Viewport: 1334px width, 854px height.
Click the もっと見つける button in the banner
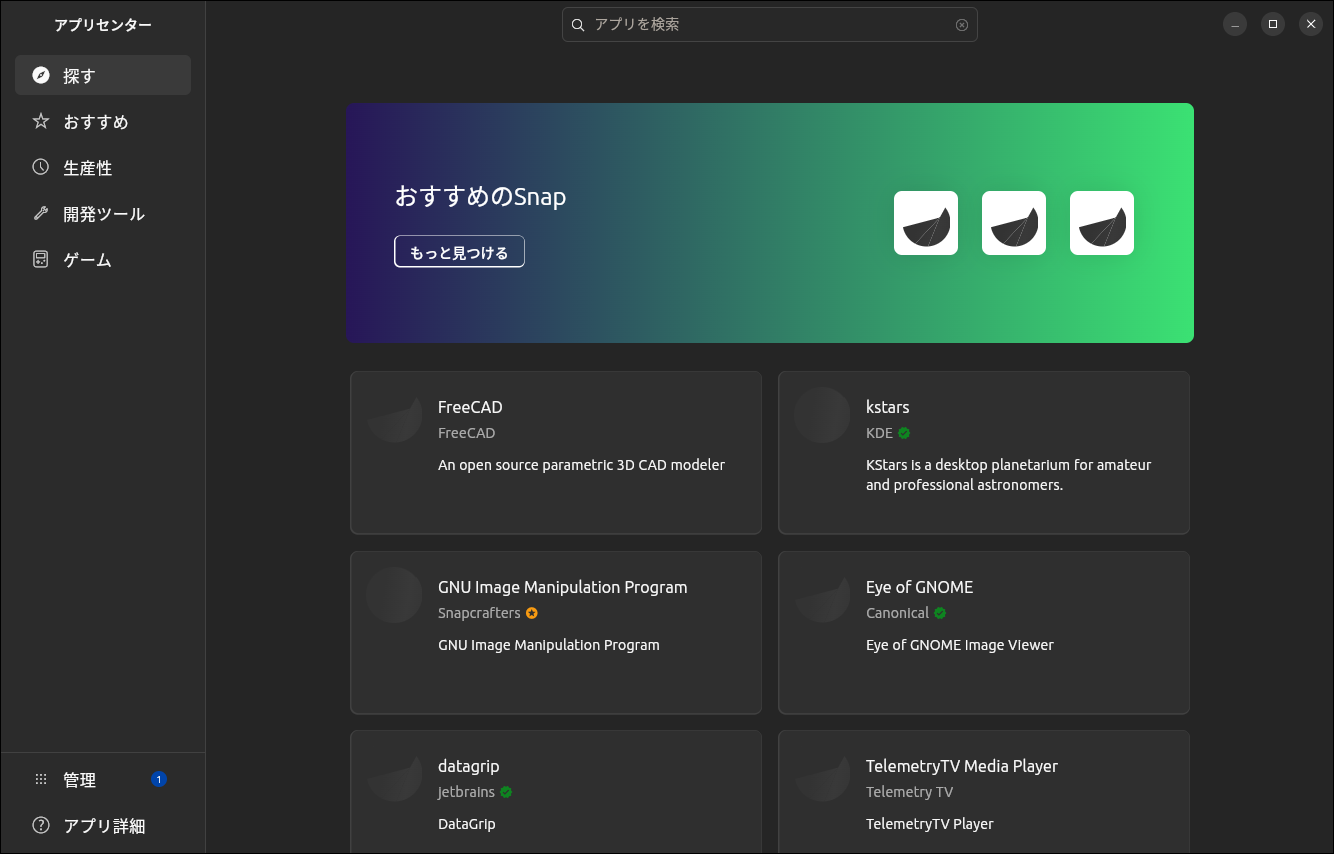click(459, 252)
